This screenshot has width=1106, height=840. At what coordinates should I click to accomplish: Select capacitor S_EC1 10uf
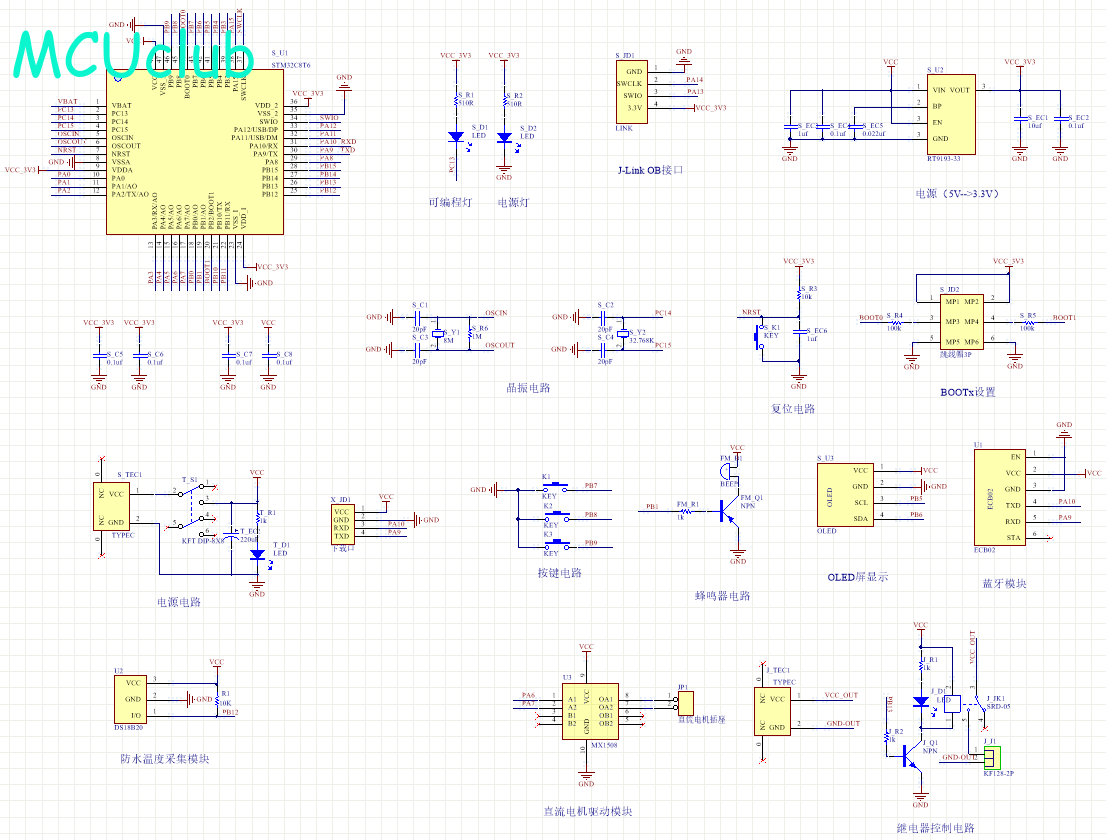tap(1019, 118)
